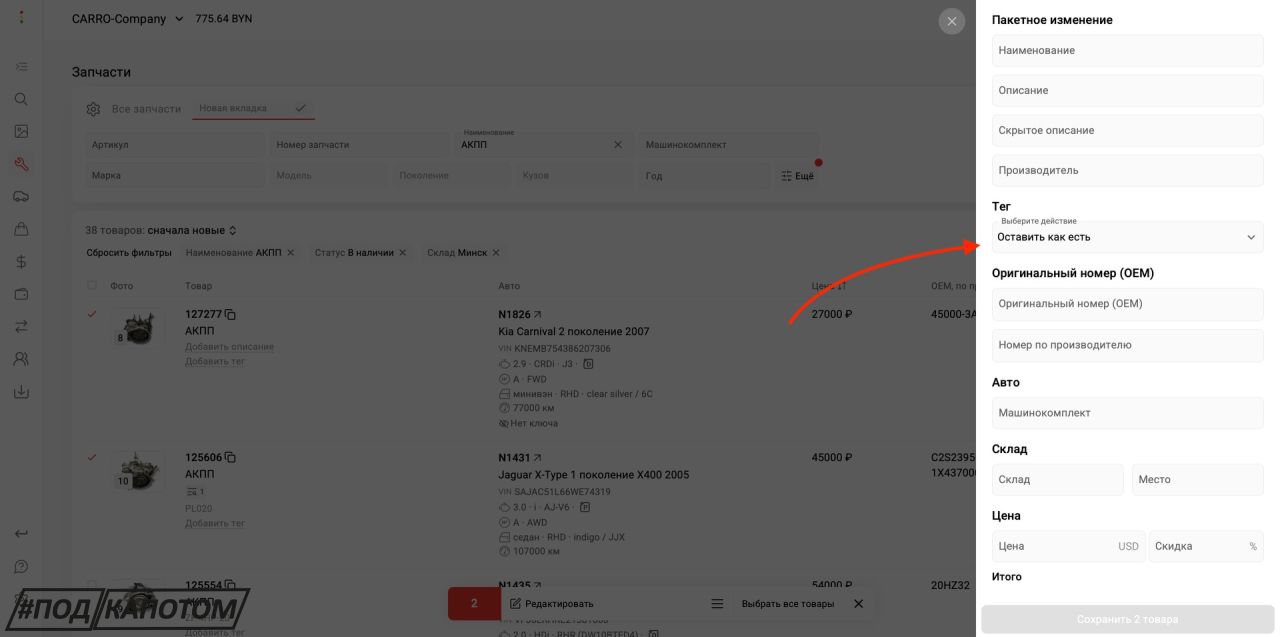Open the dollar sign finance icon
1280x637 pixels.
pos(21,262)
